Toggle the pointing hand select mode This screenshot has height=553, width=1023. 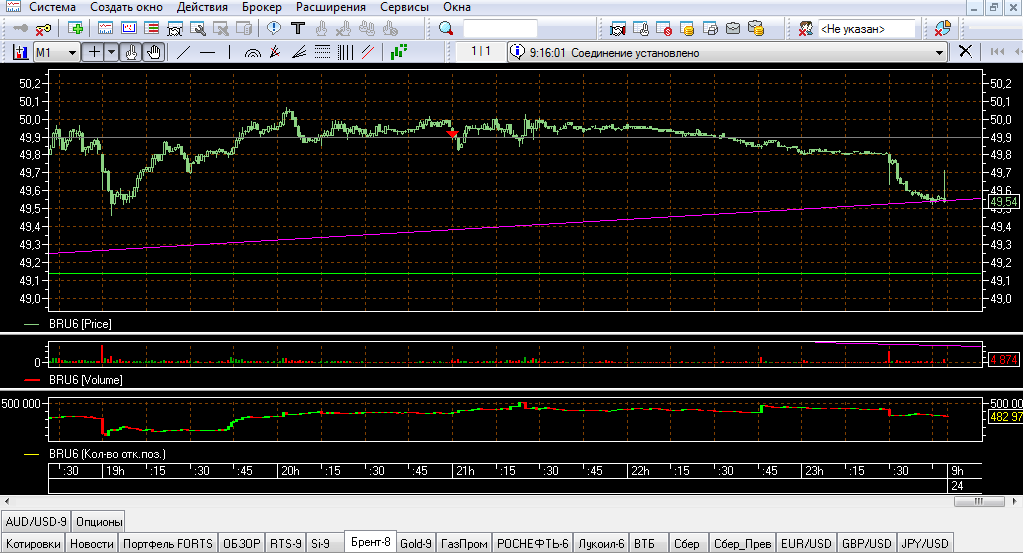click(x=131, y=52)
